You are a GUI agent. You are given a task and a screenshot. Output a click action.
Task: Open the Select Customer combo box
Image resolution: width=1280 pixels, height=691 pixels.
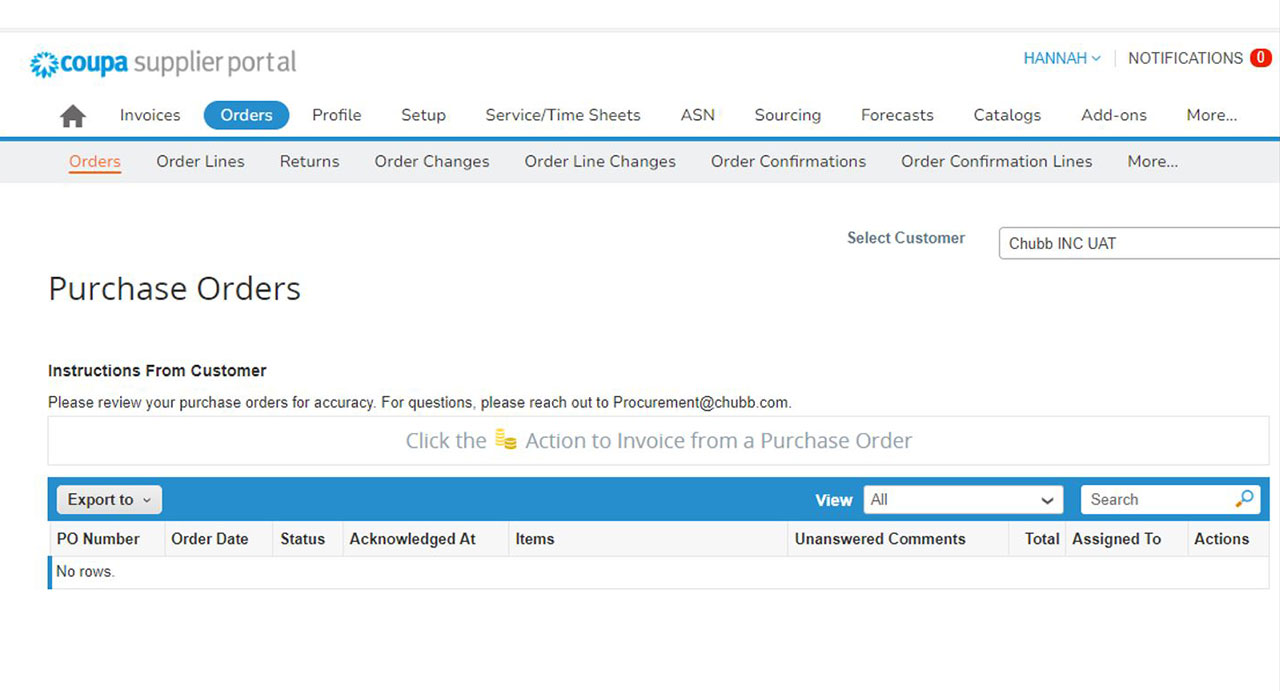(1138, 243)
